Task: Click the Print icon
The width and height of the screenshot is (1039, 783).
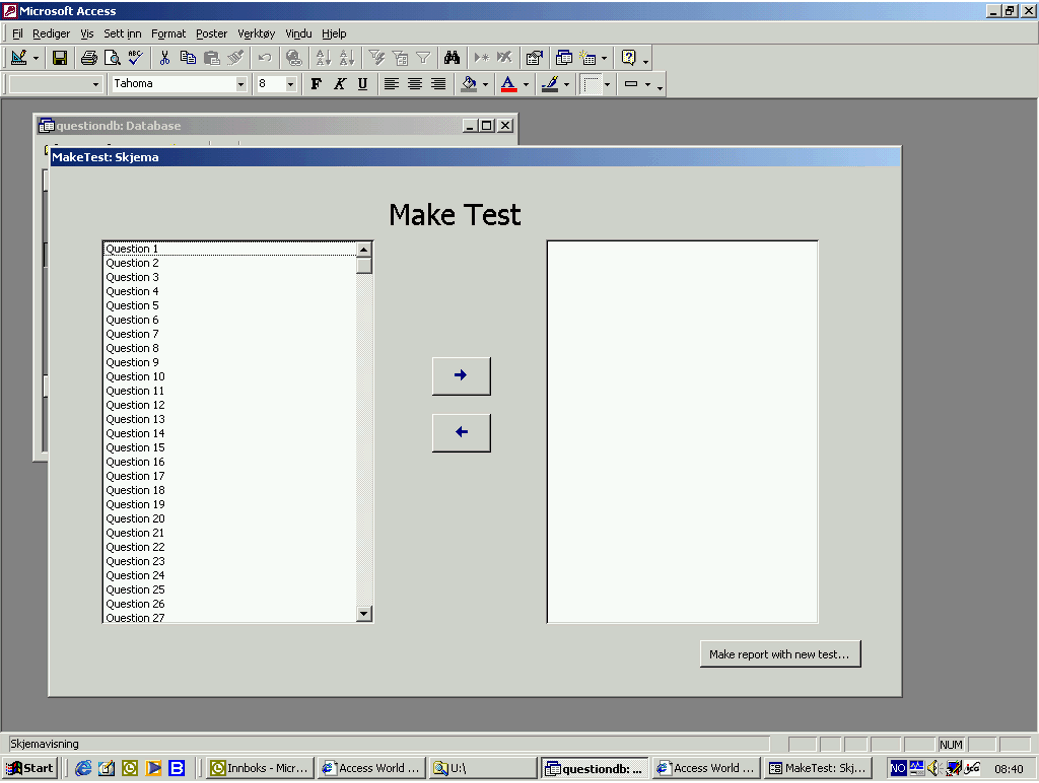Action: pyautogui.click(x=89, y=58)
